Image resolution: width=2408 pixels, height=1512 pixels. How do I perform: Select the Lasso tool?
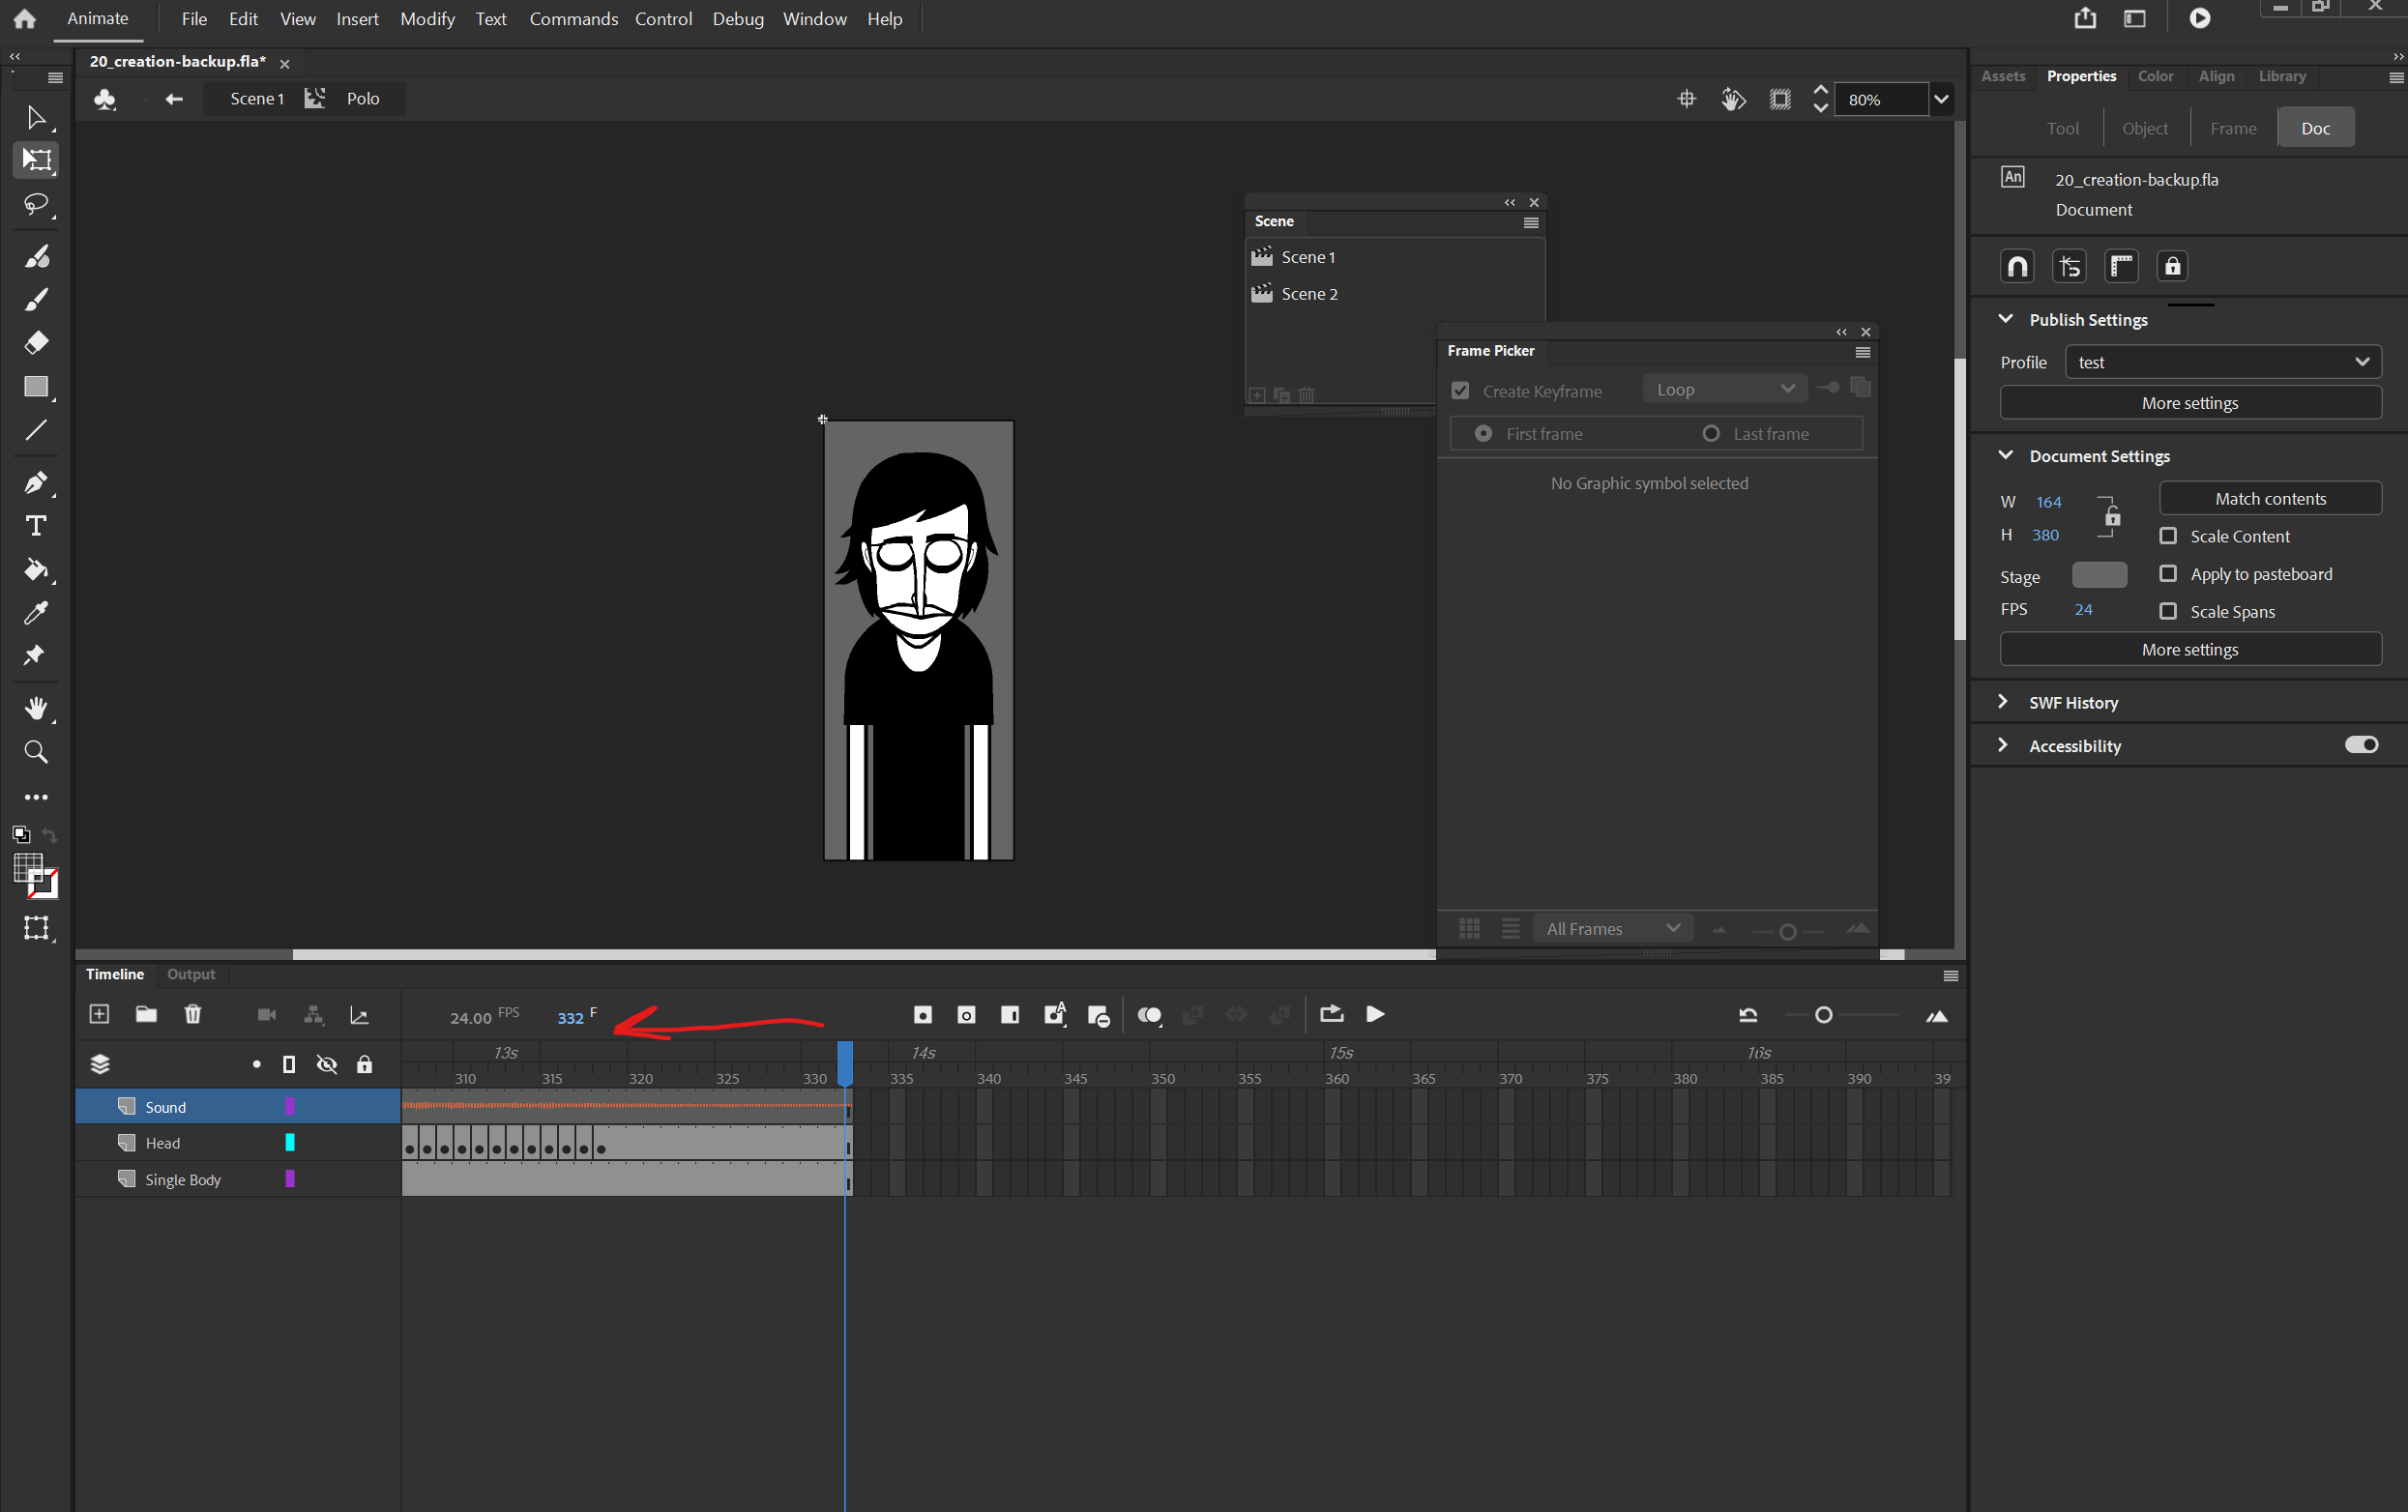pos(36,205)
